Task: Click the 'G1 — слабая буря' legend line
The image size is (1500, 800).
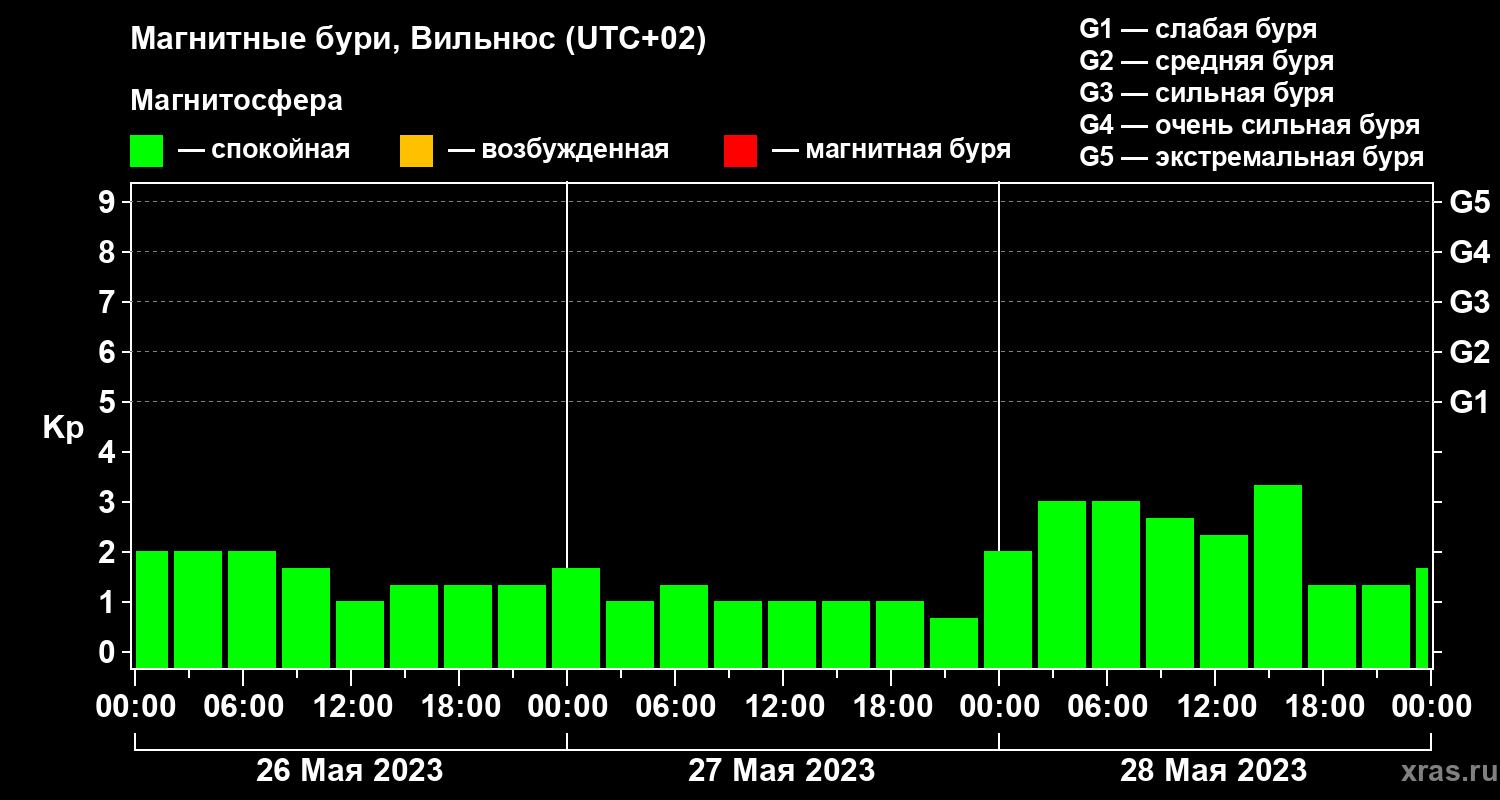Action: point(1198,28)
